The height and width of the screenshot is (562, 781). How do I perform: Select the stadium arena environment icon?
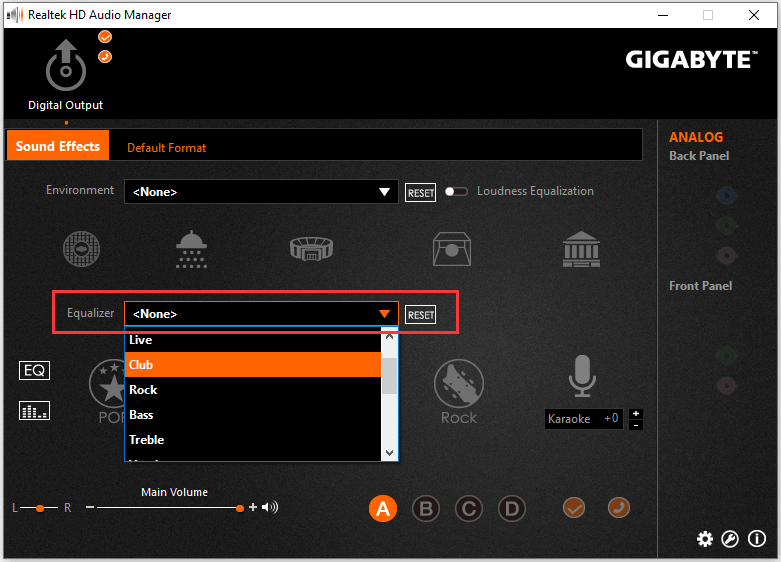click(311, 248)
